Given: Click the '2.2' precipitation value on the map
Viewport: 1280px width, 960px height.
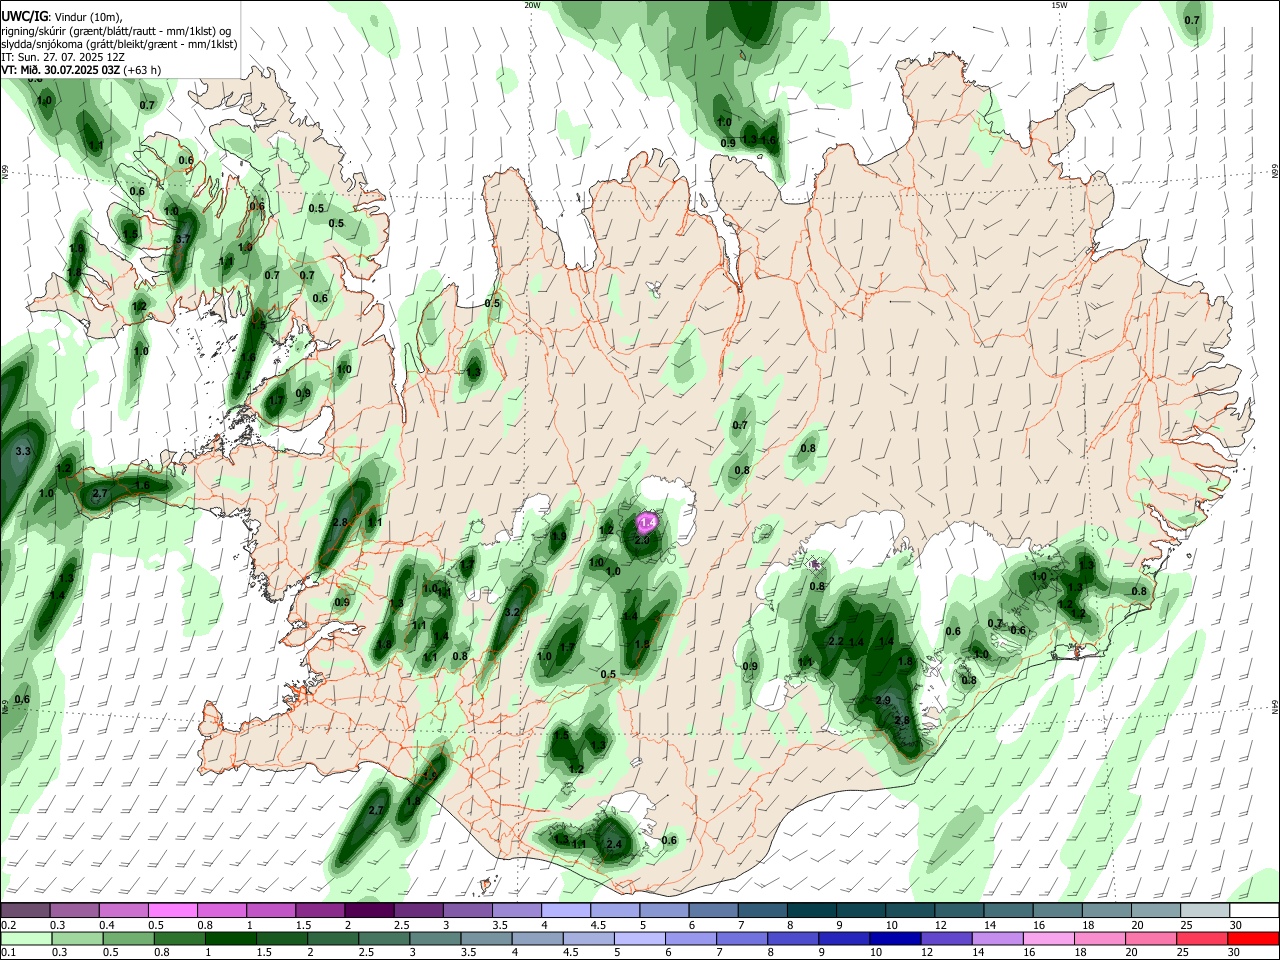Looking at the screenshot, I should (837, 641).
